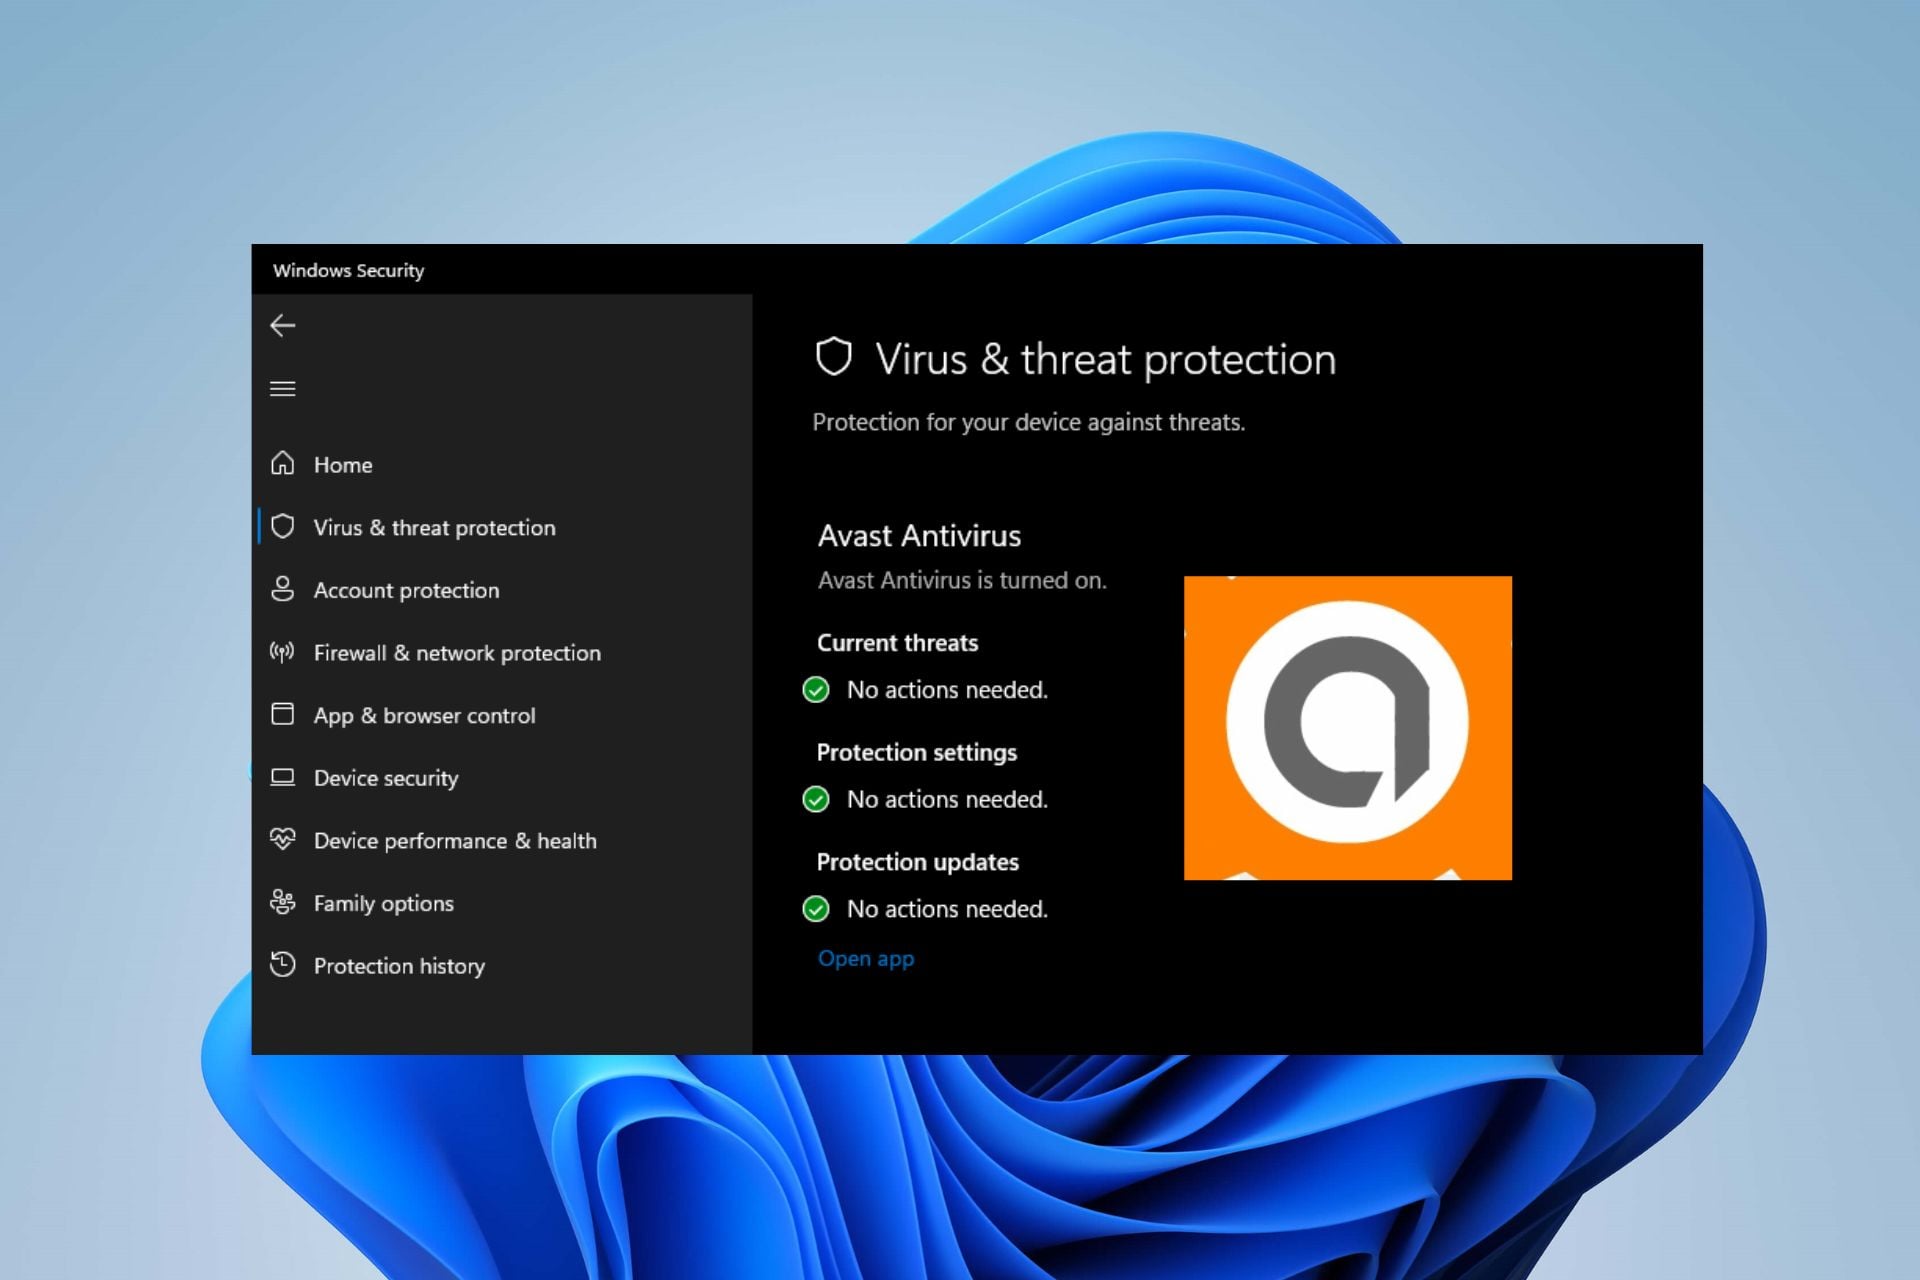Click the Device security laptop icon
Viewport: 1920px width, 1280px height.
283,777
